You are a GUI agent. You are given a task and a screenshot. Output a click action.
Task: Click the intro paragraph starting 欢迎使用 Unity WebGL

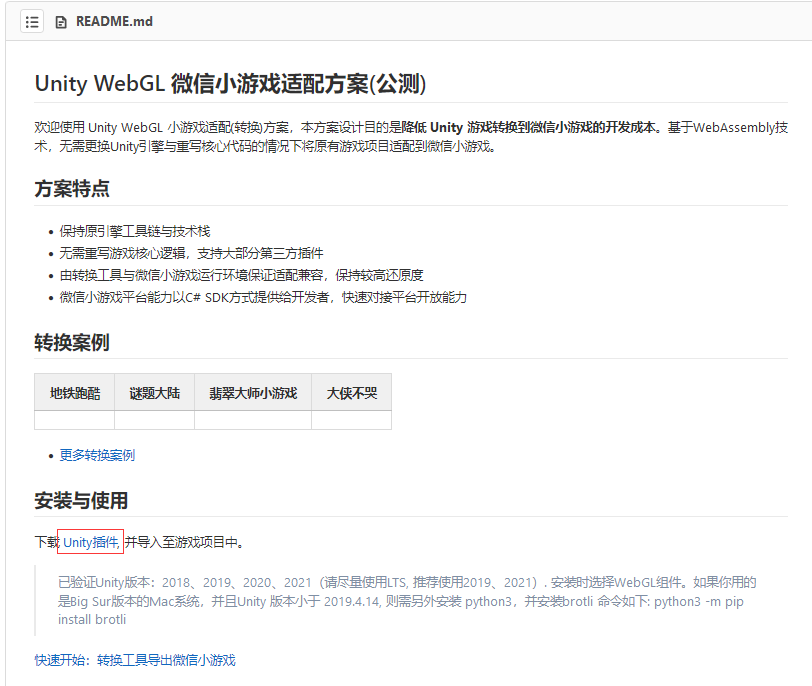coord(411,137)
